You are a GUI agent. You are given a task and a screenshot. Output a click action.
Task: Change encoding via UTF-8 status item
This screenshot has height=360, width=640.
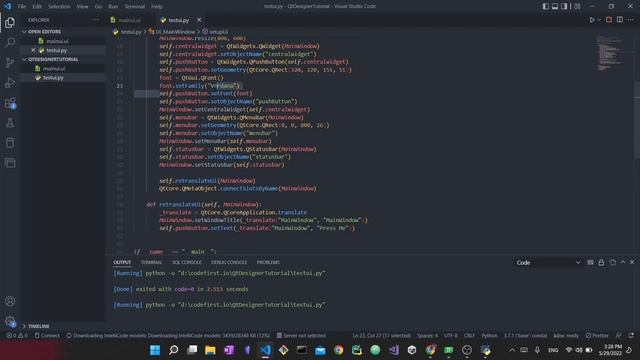451,336
